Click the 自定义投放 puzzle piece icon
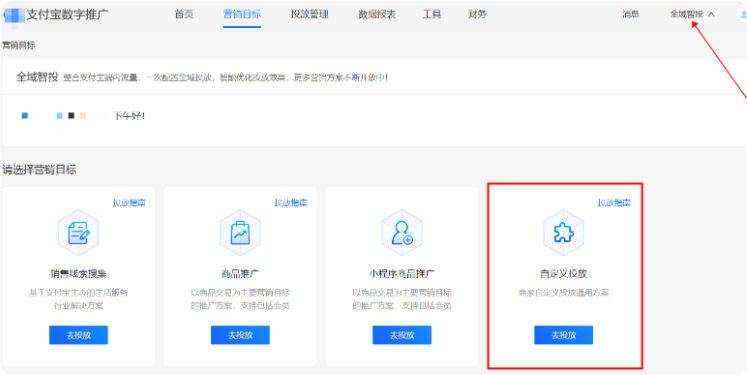Screen dimensions: 747x375 point(564,233)
